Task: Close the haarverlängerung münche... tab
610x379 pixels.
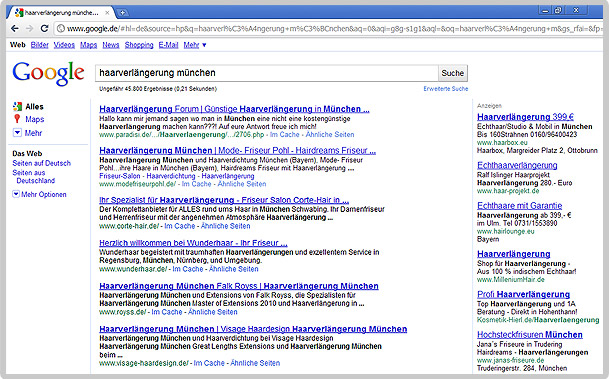Action: (x=107, y=12)
